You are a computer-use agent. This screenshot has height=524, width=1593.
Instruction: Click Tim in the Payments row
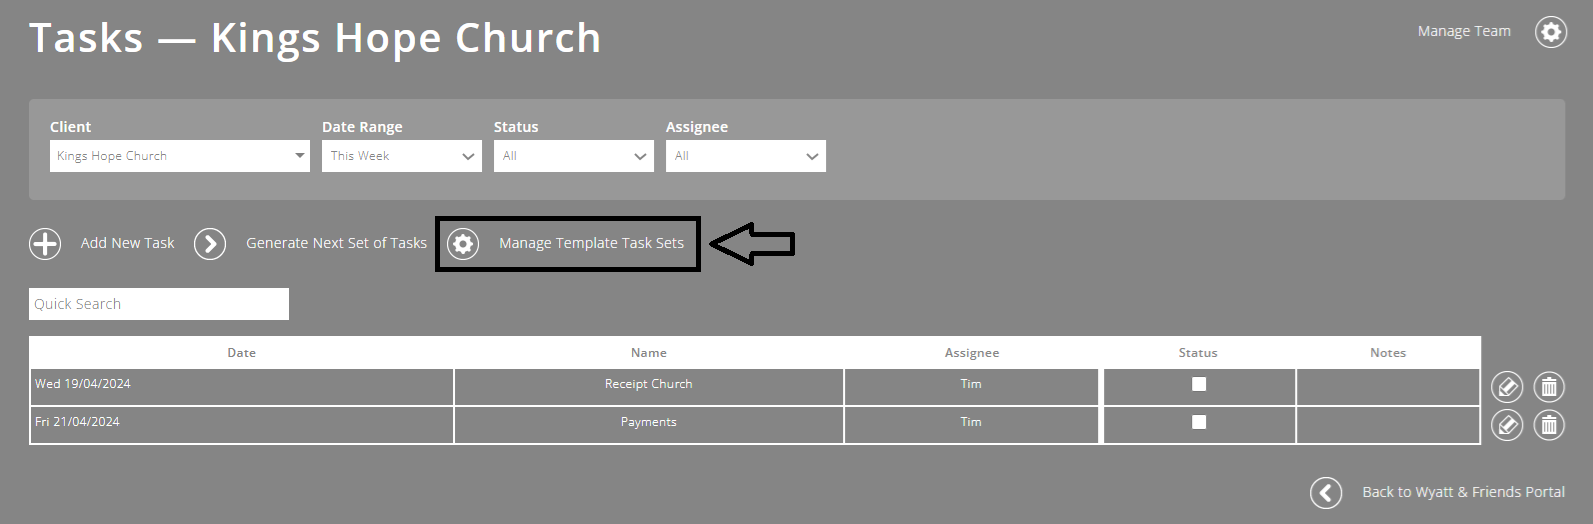(971, 422)
